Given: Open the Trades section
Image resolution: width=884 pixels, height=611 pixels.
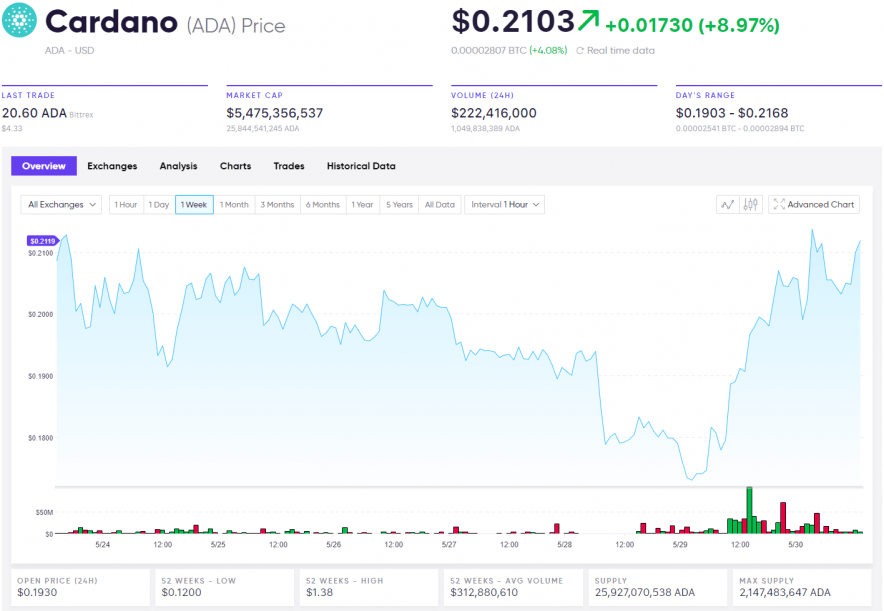Looking at the screenshot, I should pyautogui.click(x=288, y=166).
